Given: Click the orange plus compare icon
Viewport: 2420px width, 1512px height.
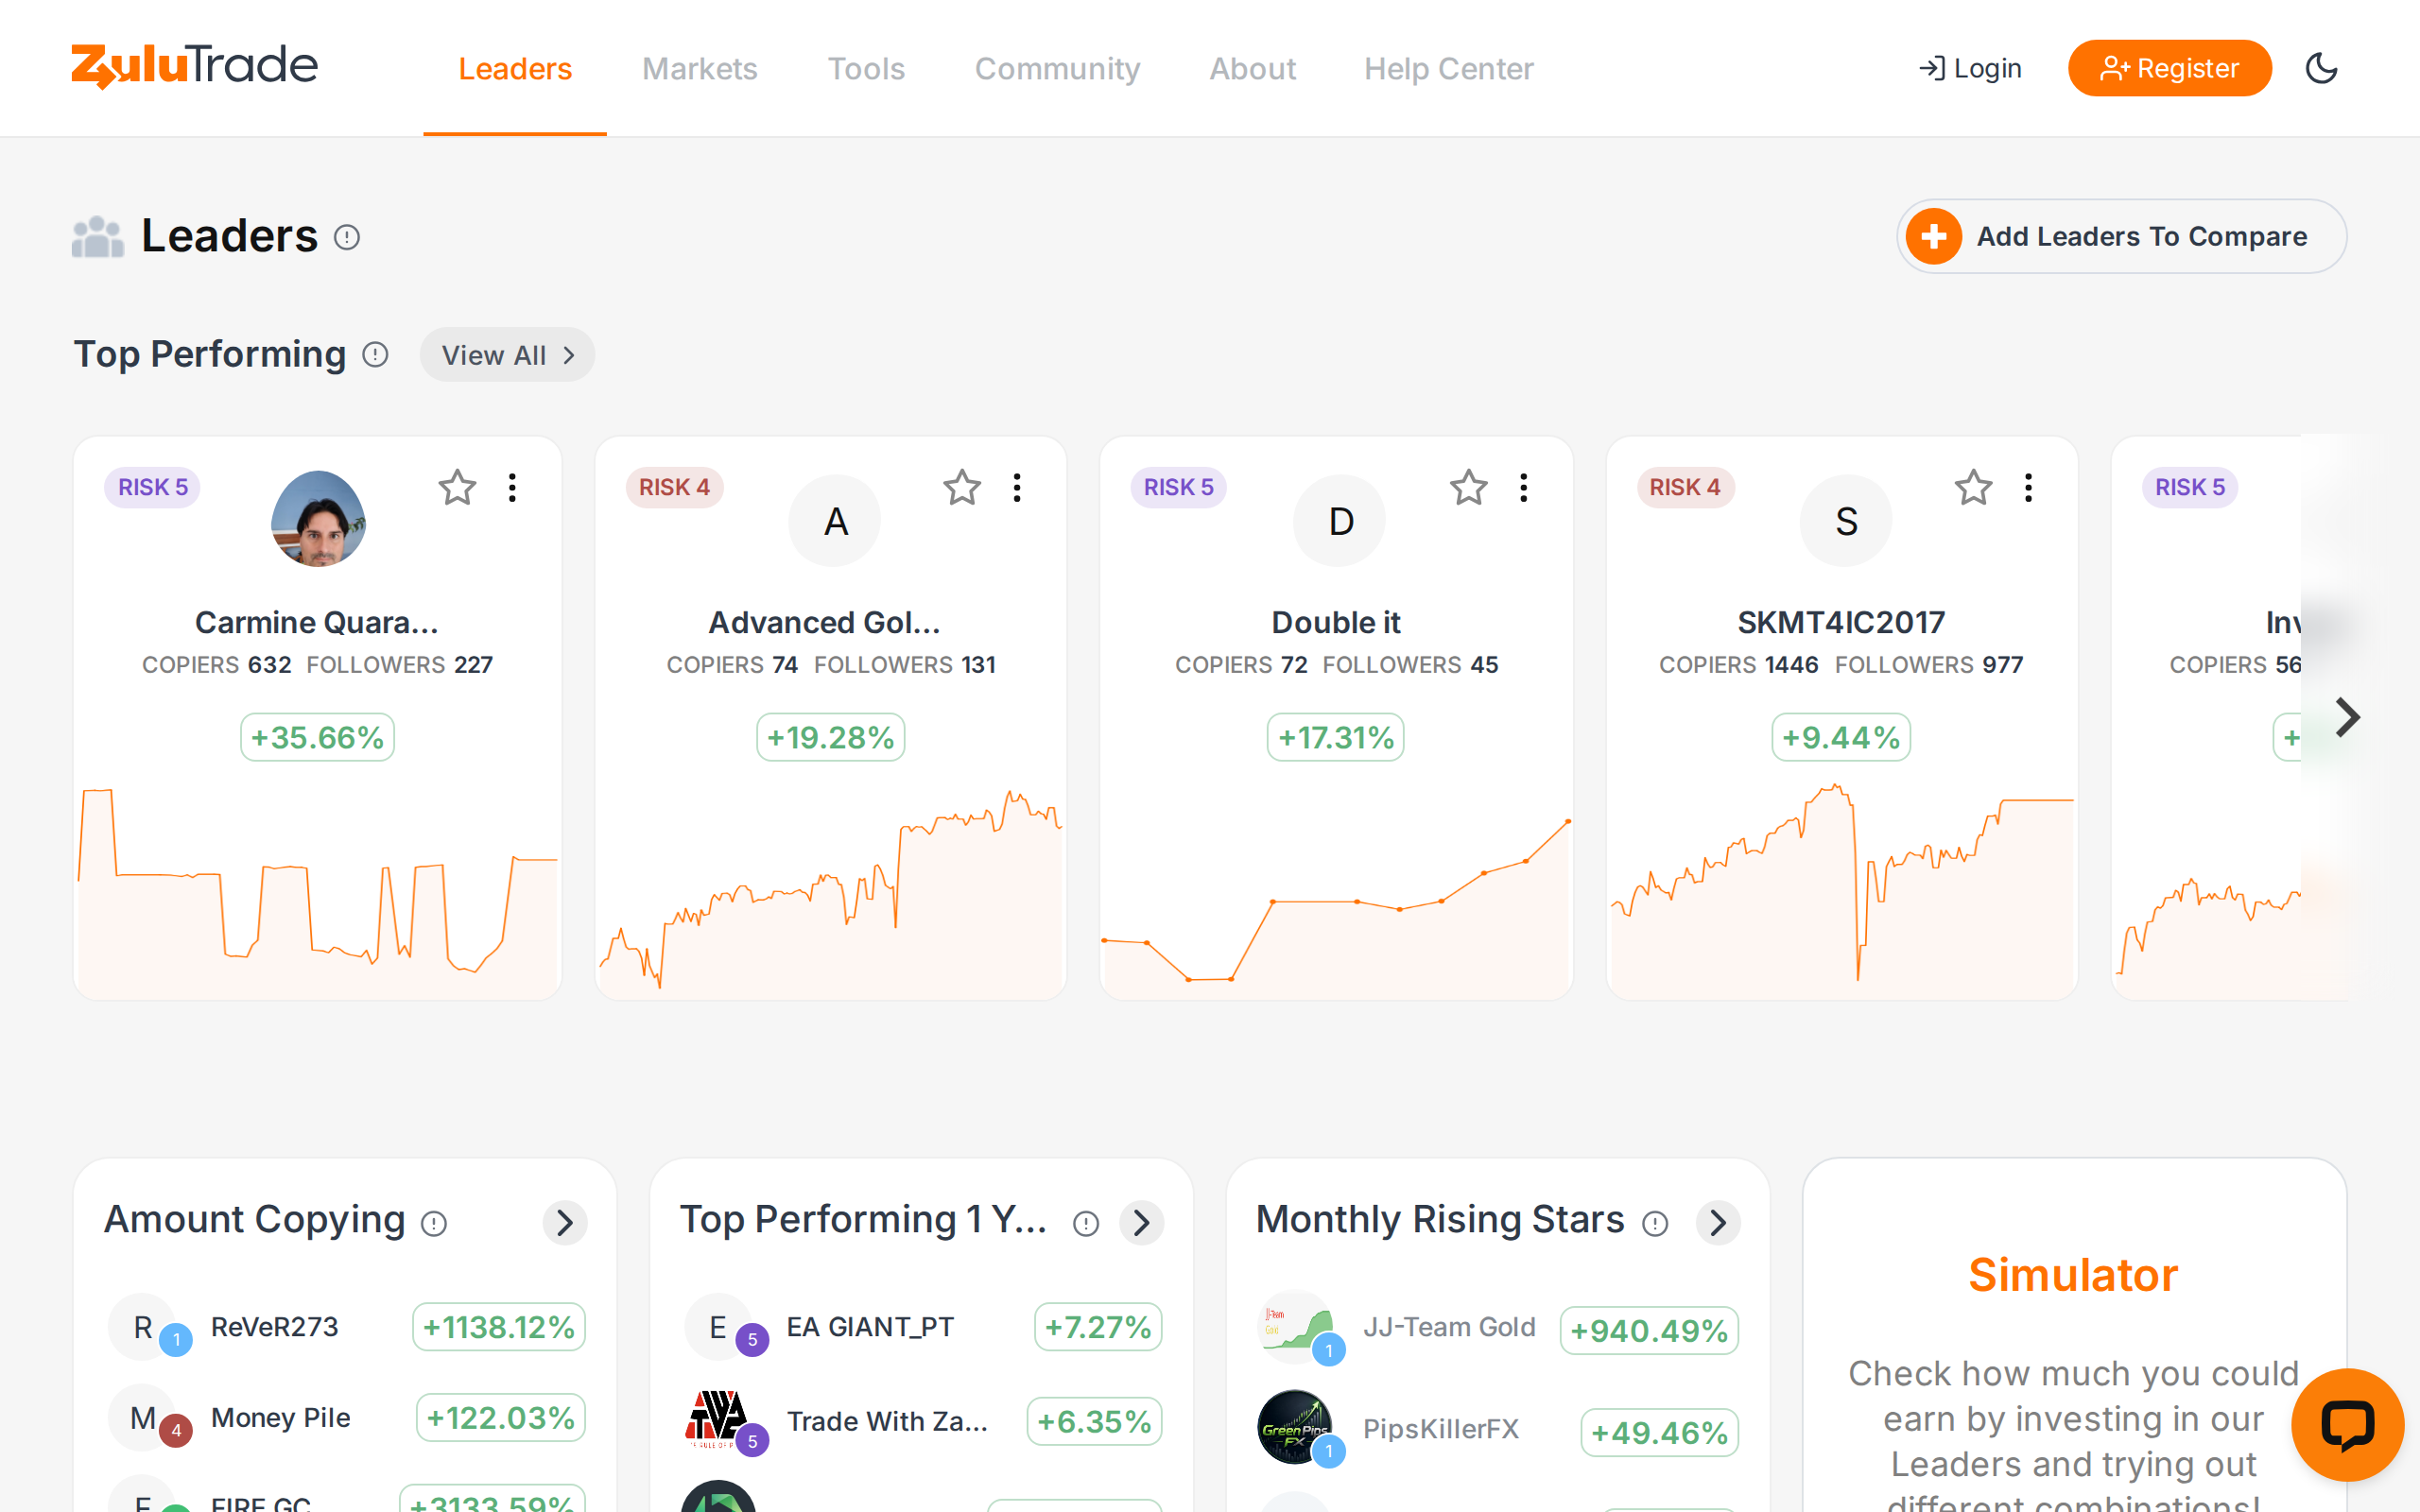Looking at the screenshot, I should (x=1933, y=236).
